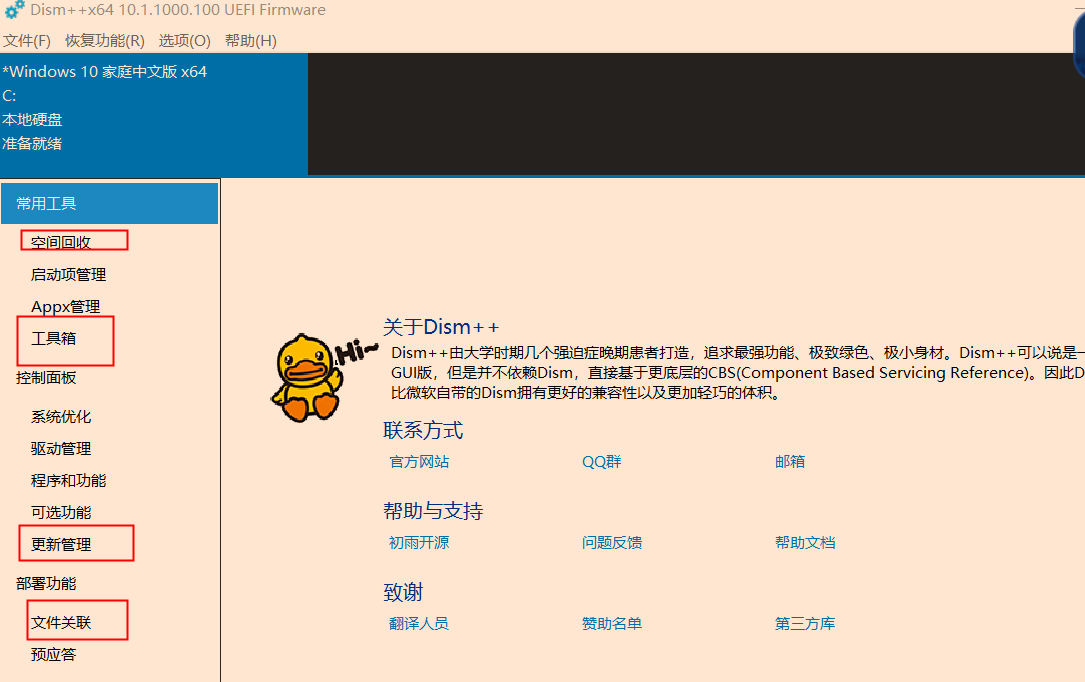Click the Dism++ gear icon in title bar
This screenshot has height=682, width=1085.
tap(15, 10)
